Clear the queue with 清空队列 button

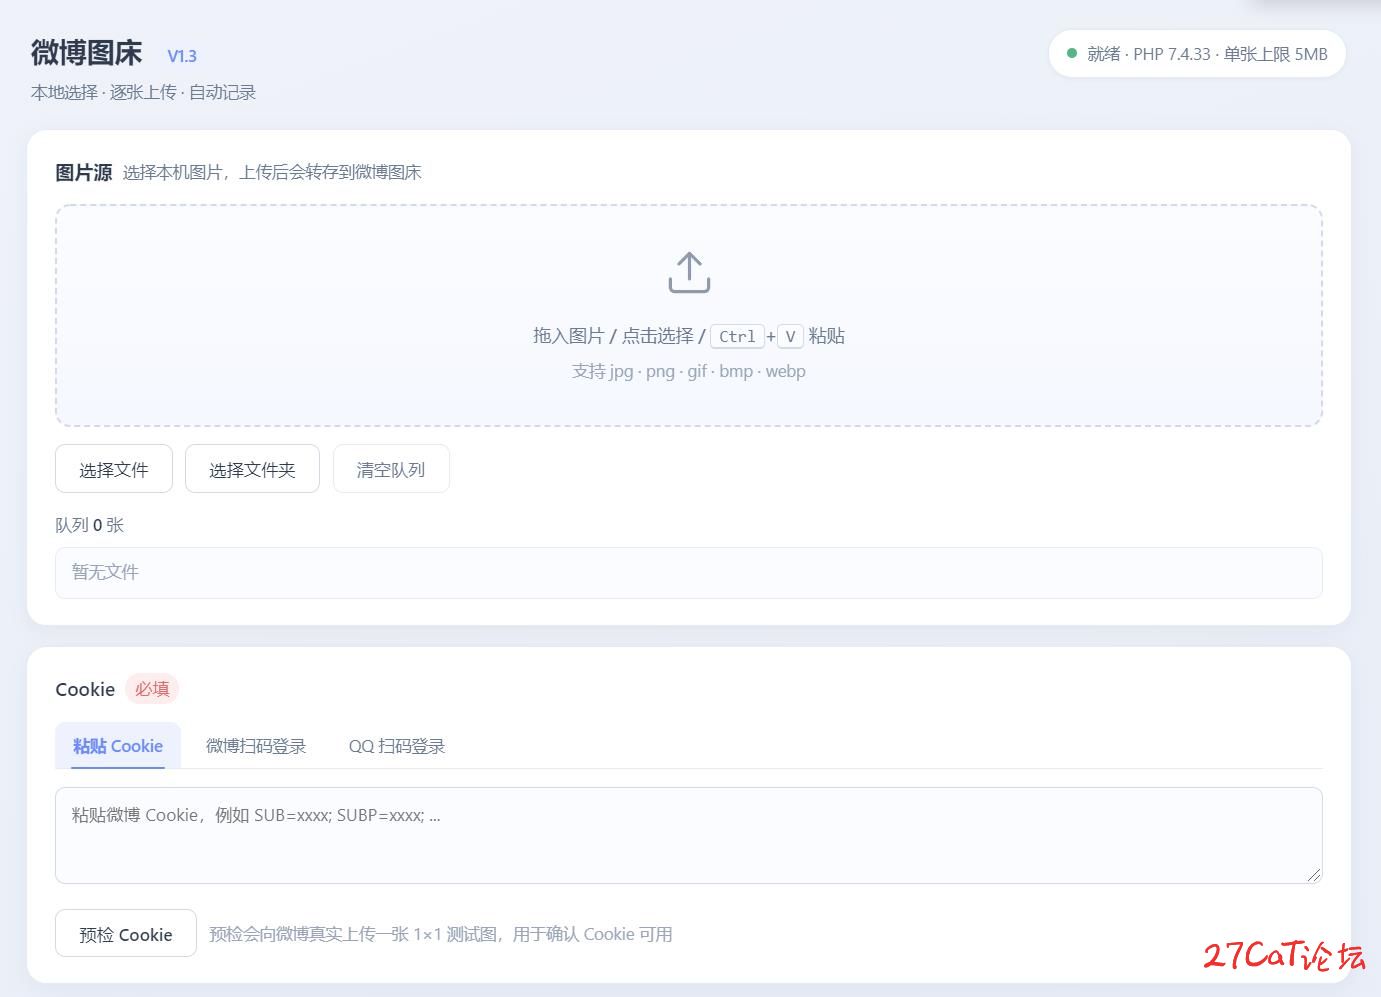[391, 469]
